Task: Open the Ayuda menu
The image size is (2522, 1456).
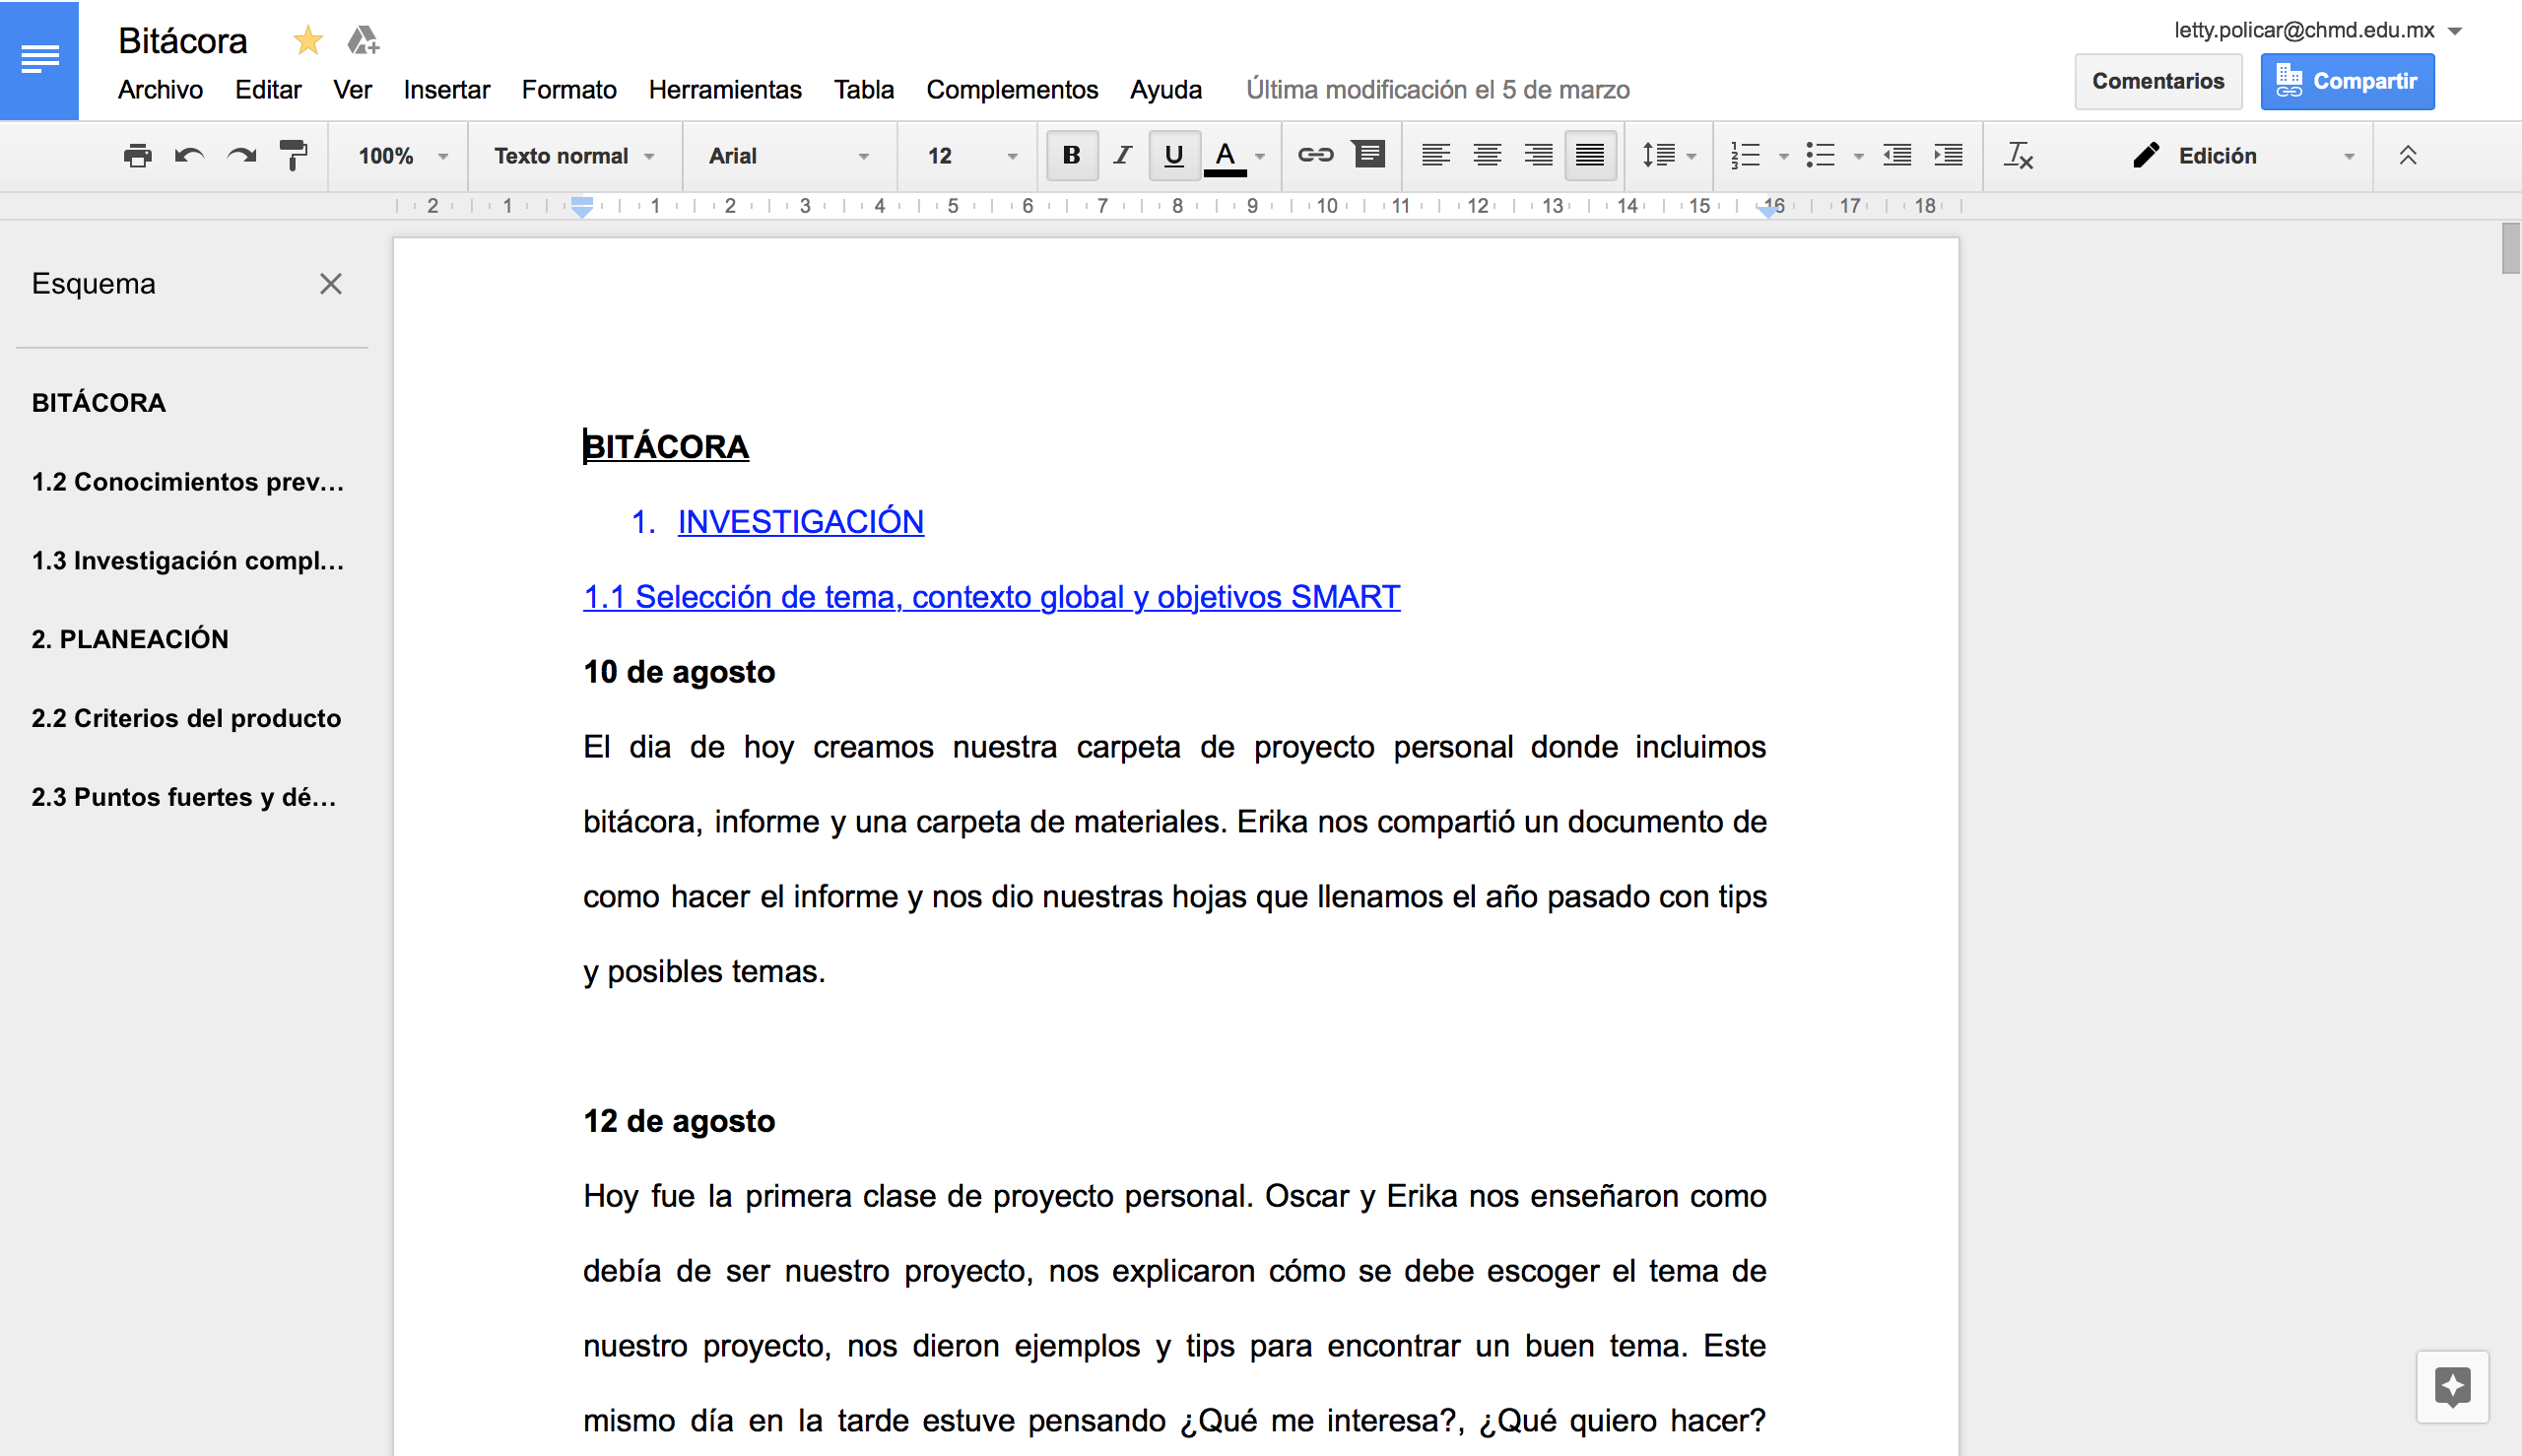Action: (x=1166, y=89)
